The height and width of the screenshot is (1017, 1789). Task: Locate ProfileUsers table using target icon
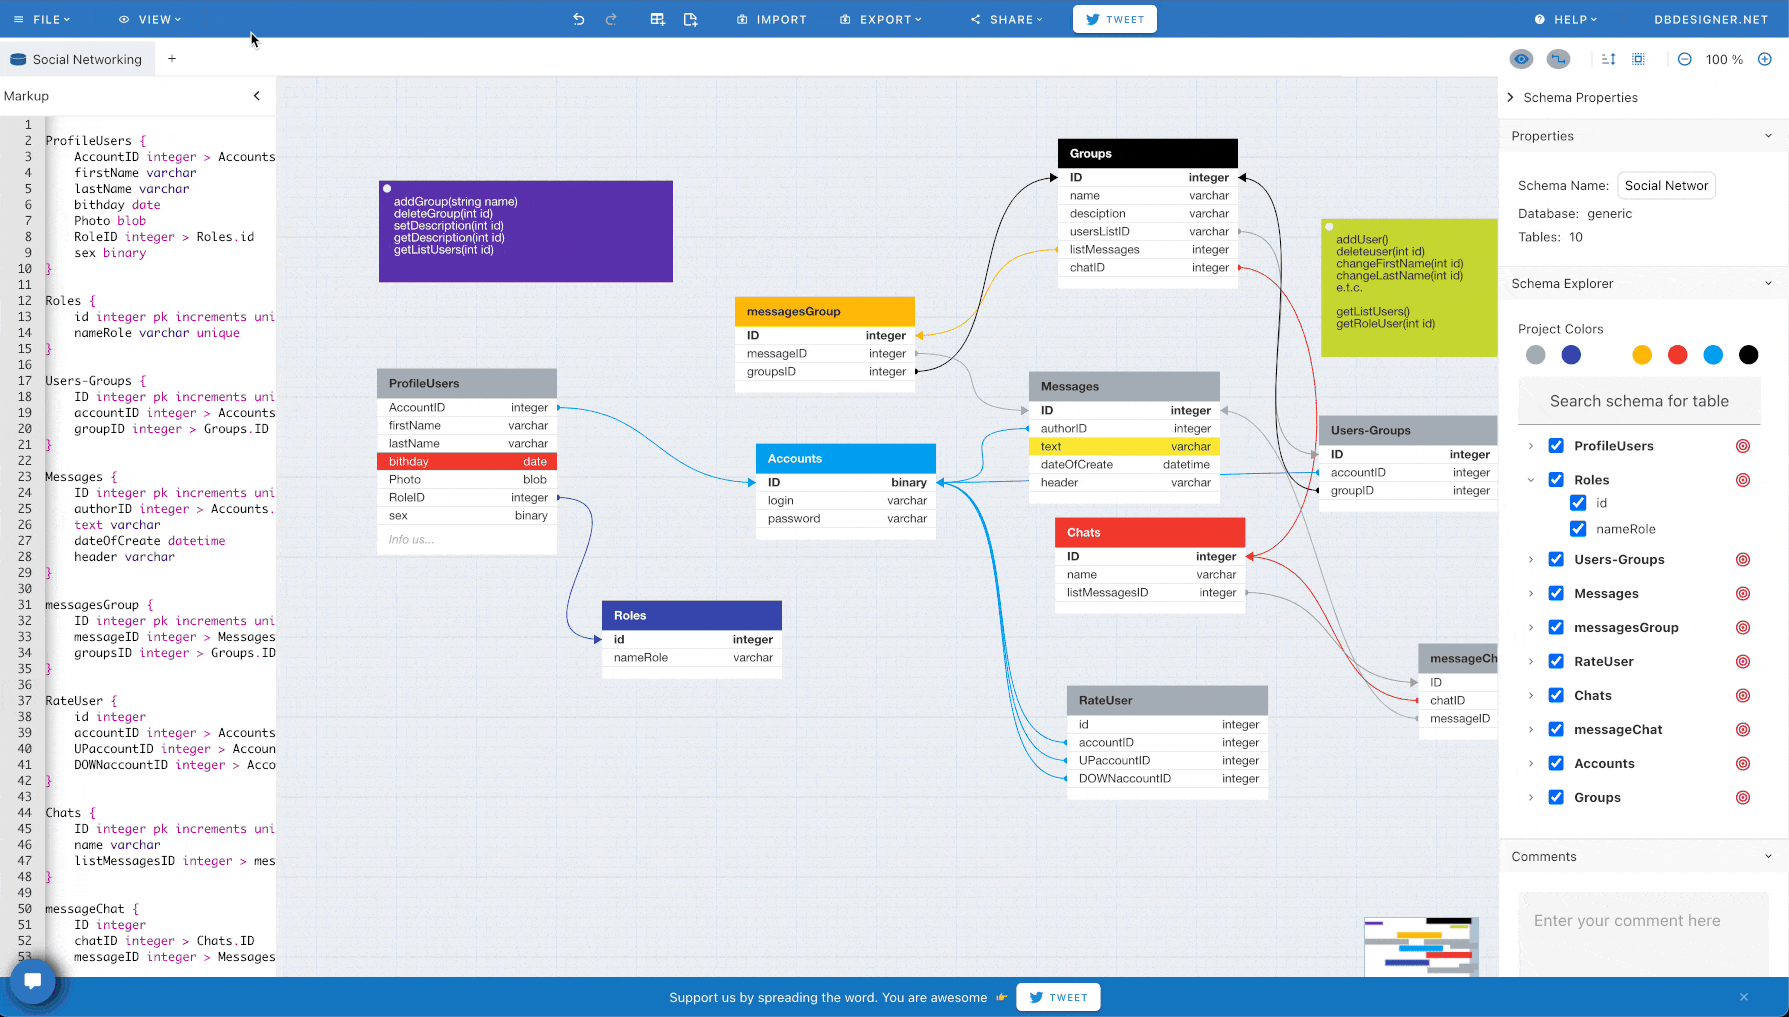pyautogui.click(x=1742, y=446)
